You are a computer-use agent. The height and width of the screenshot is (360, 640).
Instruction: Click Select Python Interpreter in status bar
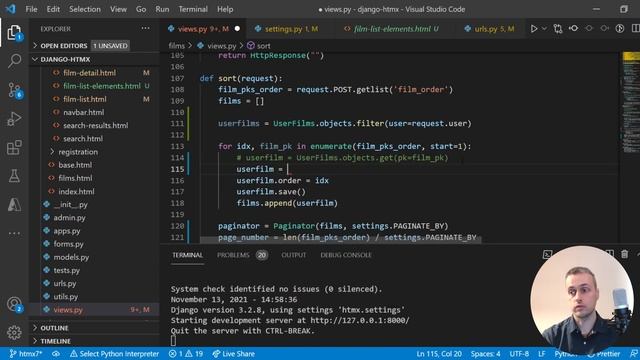(x=114, y=354)
